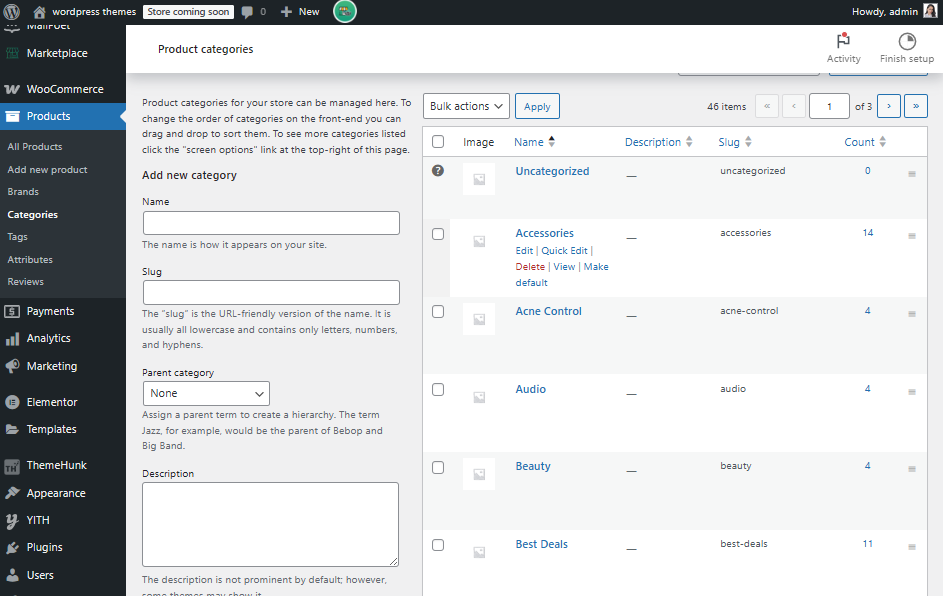Open the Tags submenu item
Image resolution: width=943 pixels, height=596 pixels.
(17, 237)
